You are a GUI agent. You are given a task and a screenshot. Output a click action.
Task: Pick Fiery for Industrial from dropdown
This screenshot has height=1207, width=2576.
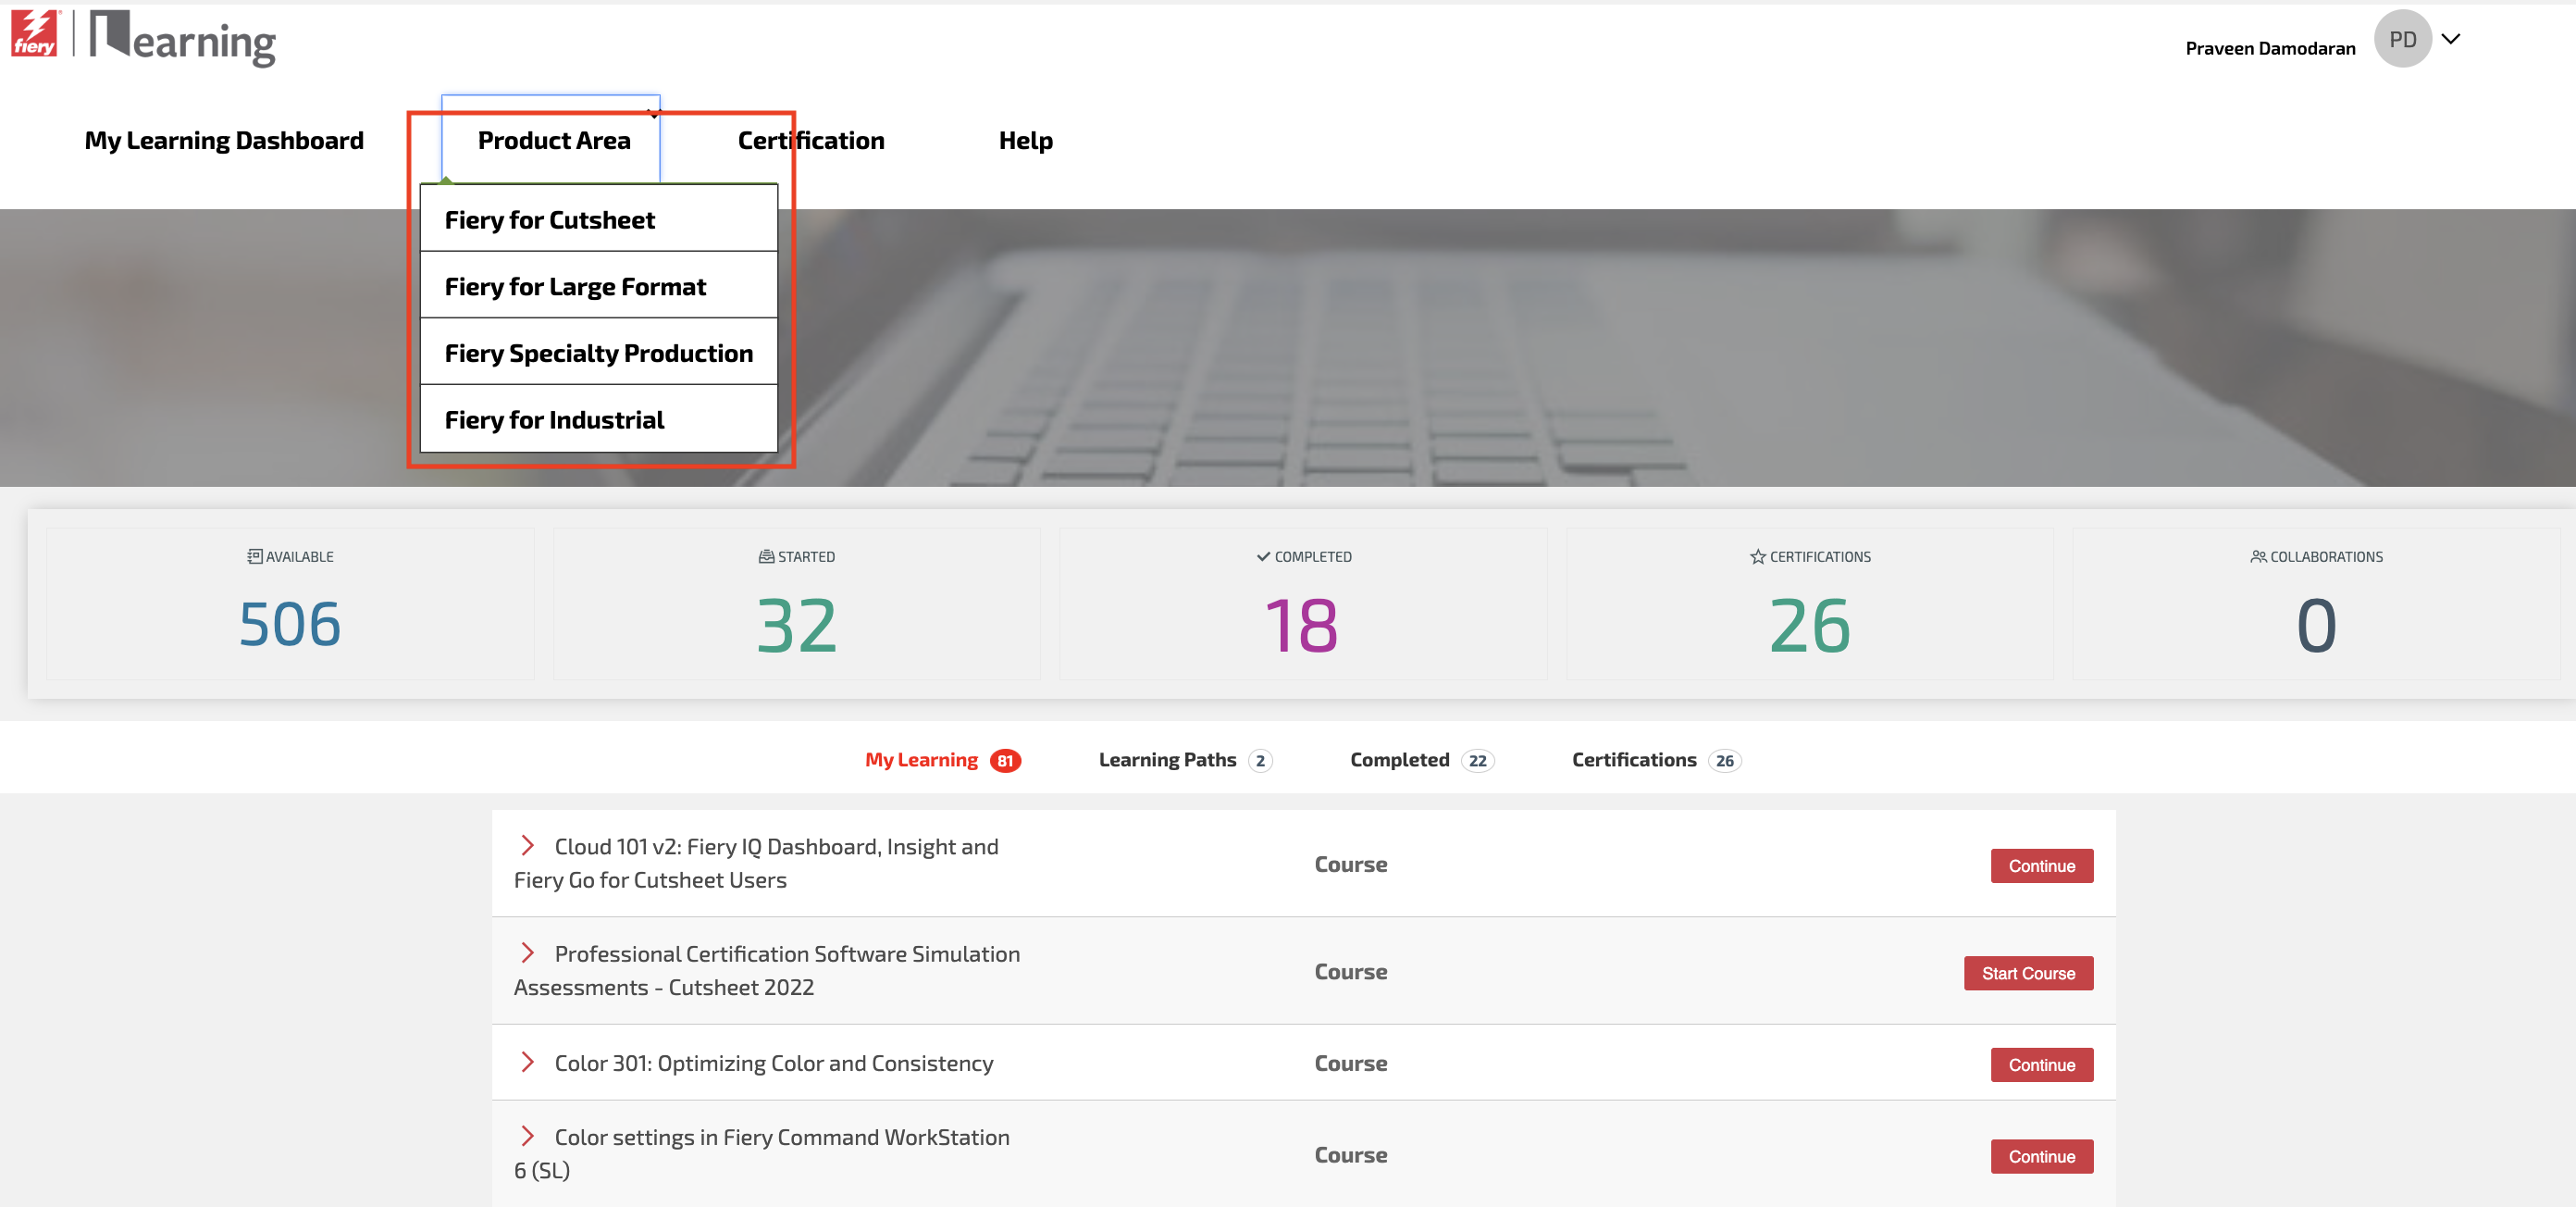(x=554, y=420)
